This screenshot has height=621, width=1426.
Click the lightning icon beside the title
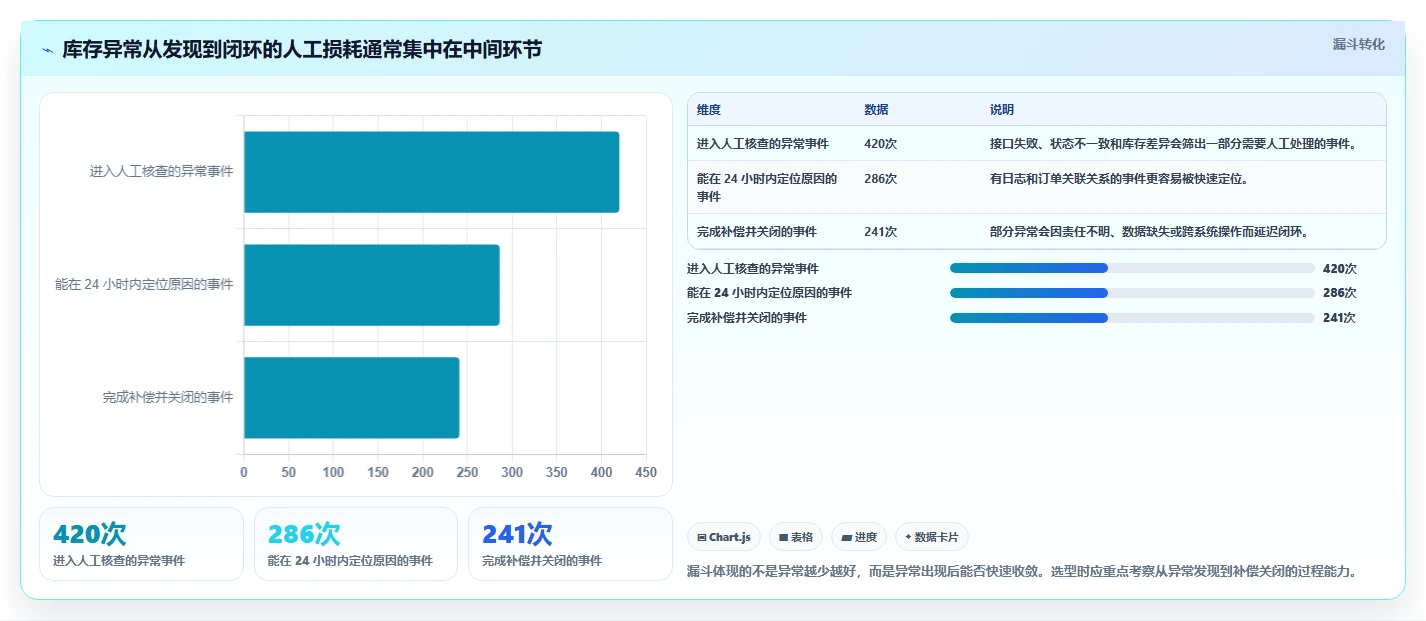pyautogui.click(x=47, y=50)
